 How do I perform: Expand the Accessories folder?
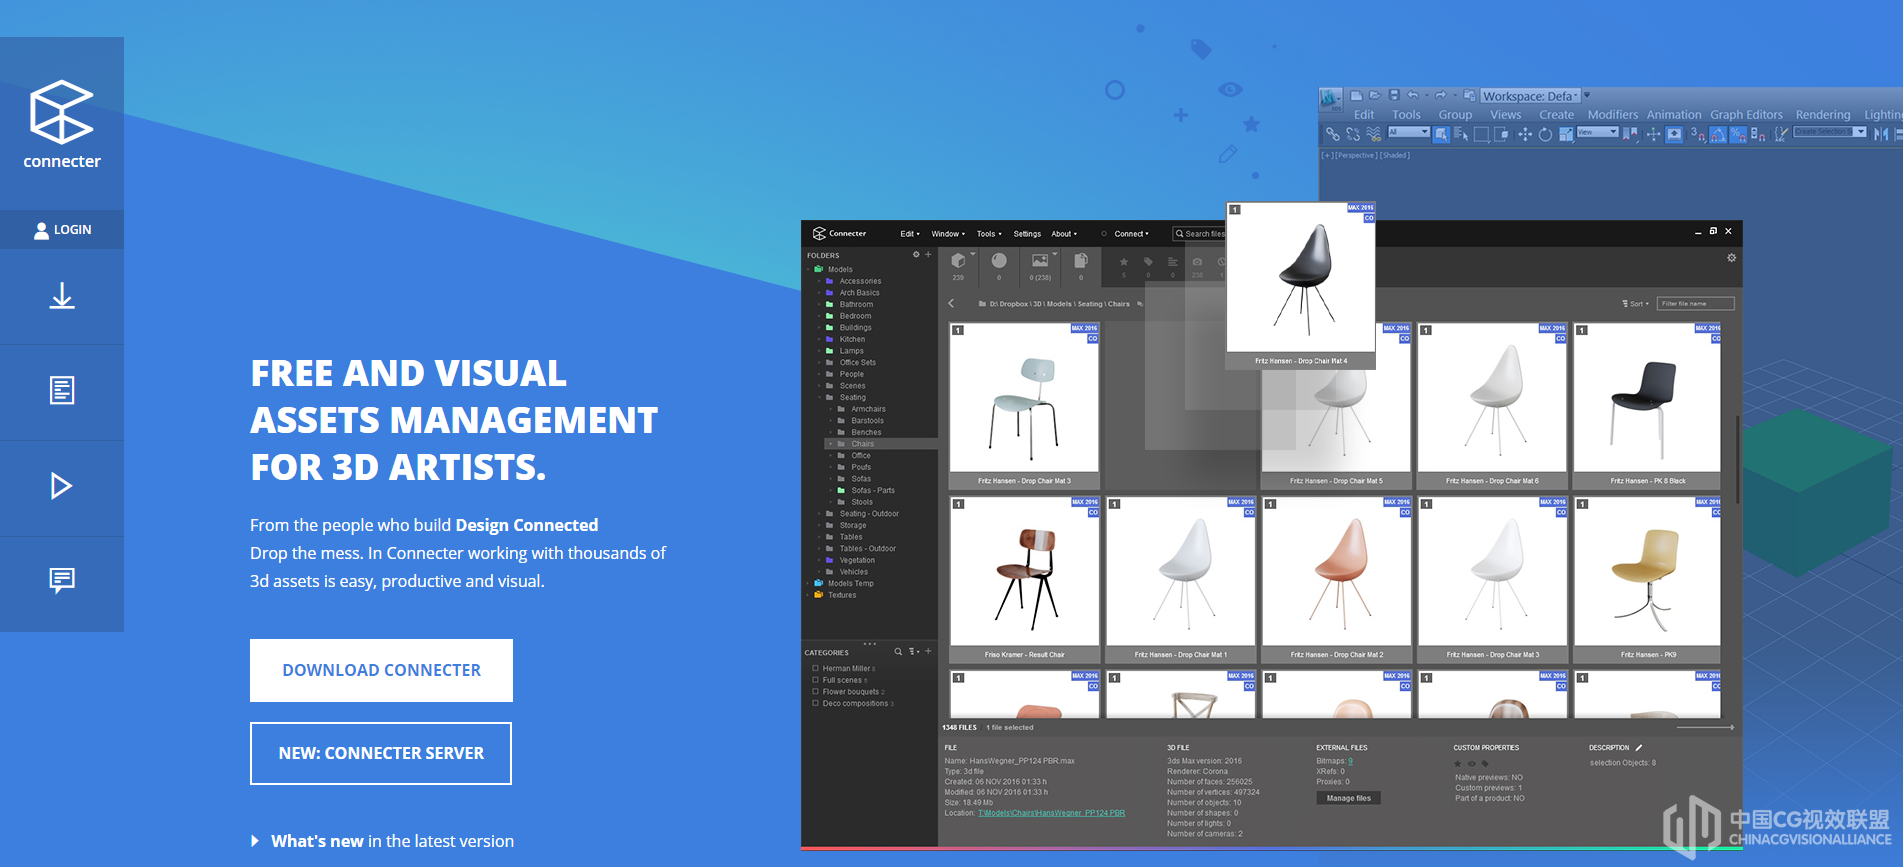[x=819, y=281]
